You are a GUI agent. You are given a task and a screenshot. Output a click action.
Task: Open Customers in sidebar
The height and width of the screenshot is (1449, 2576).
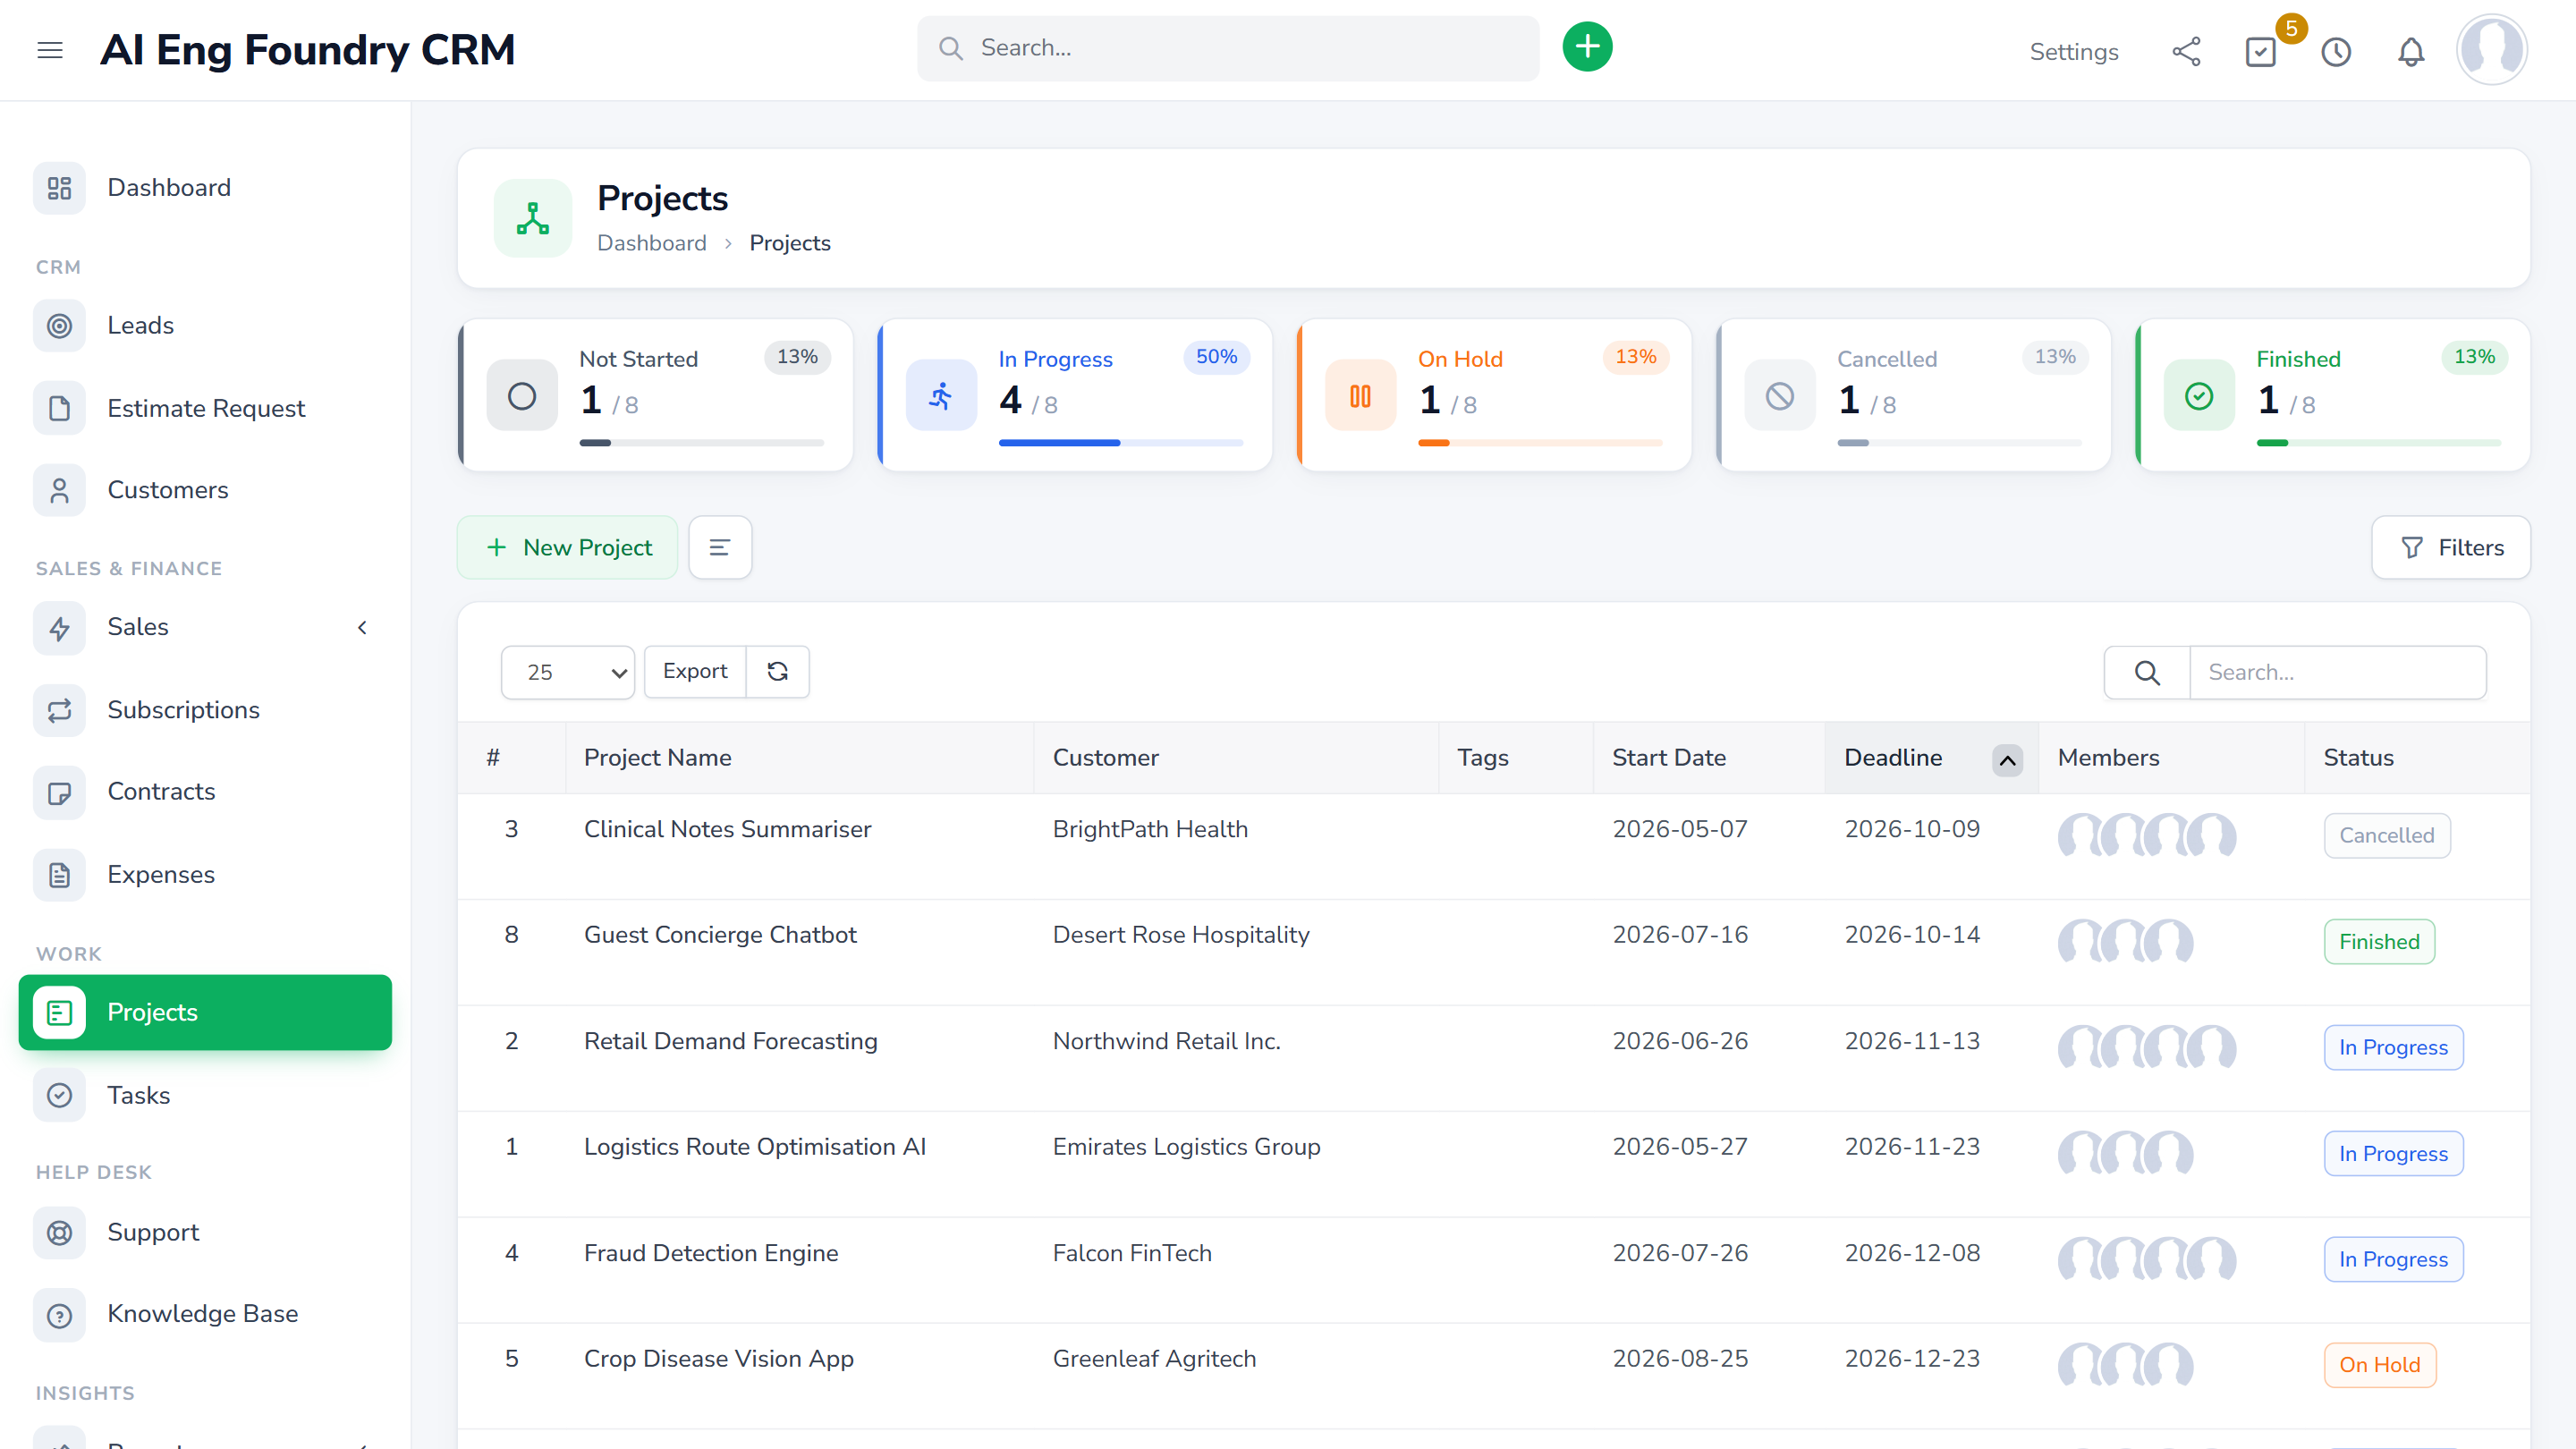tap(205, 490)
